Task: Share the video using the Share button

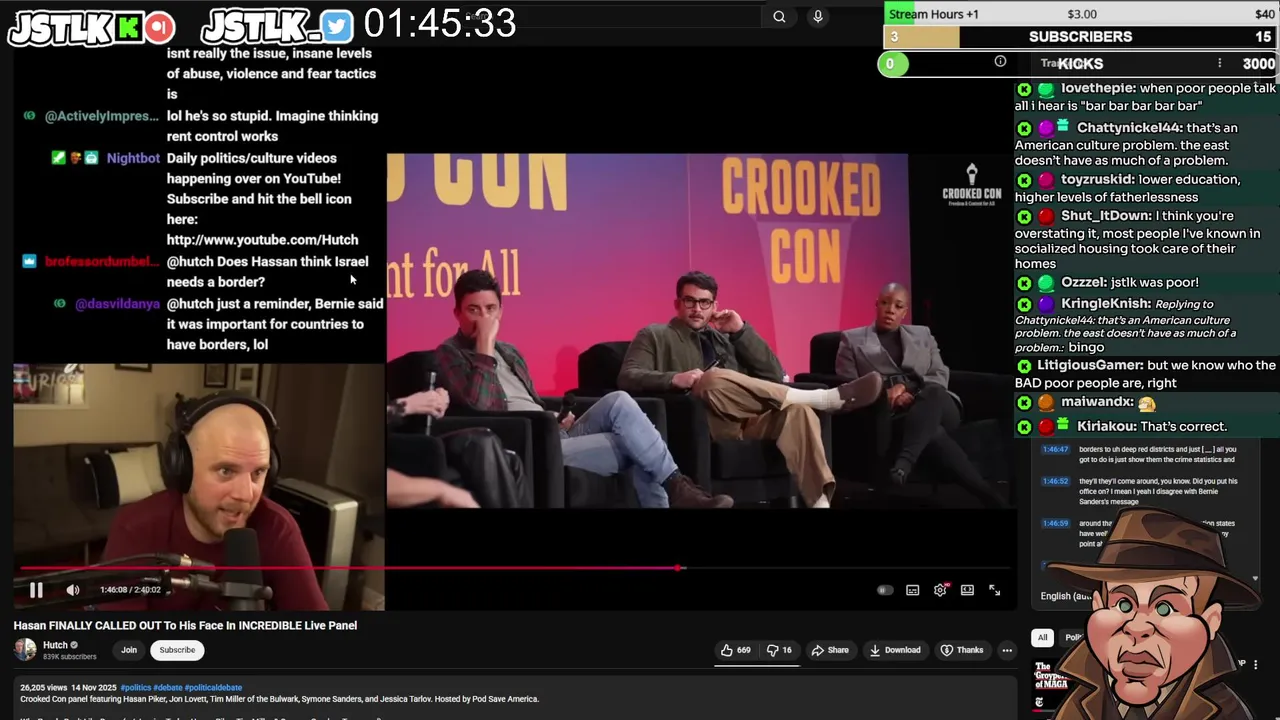Action: click(x=830, y=650)
